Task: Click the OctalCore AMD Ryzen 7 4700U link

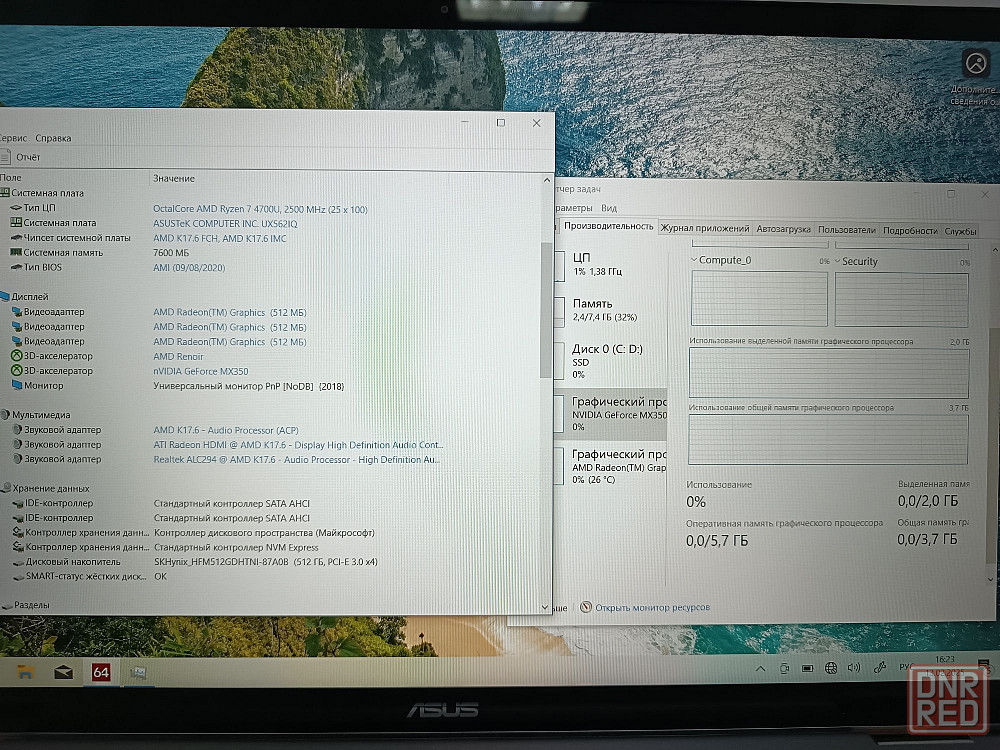Action: (260, 209)
